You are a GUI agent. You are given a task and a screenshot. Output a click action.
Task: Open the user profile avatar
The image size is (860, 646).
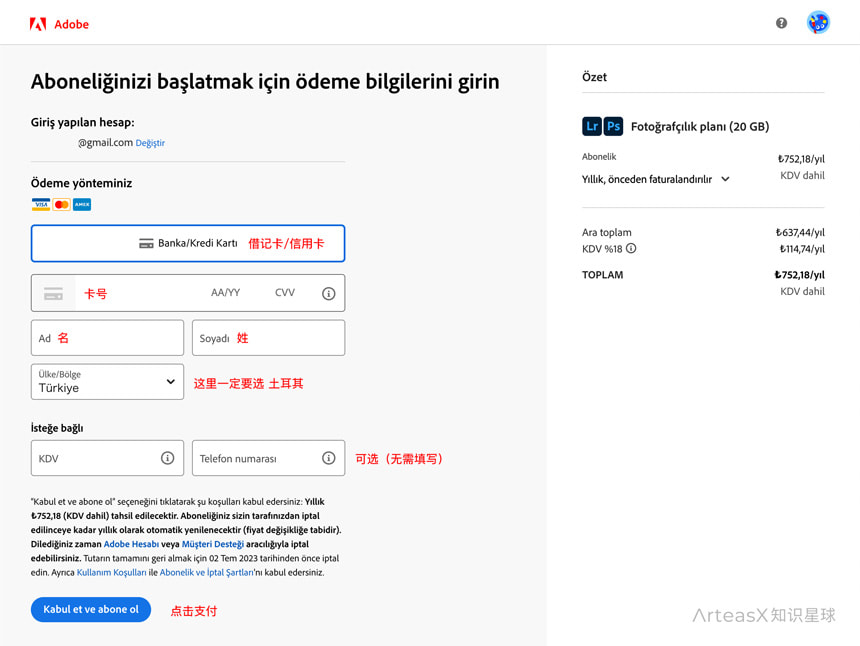[818, 23]
